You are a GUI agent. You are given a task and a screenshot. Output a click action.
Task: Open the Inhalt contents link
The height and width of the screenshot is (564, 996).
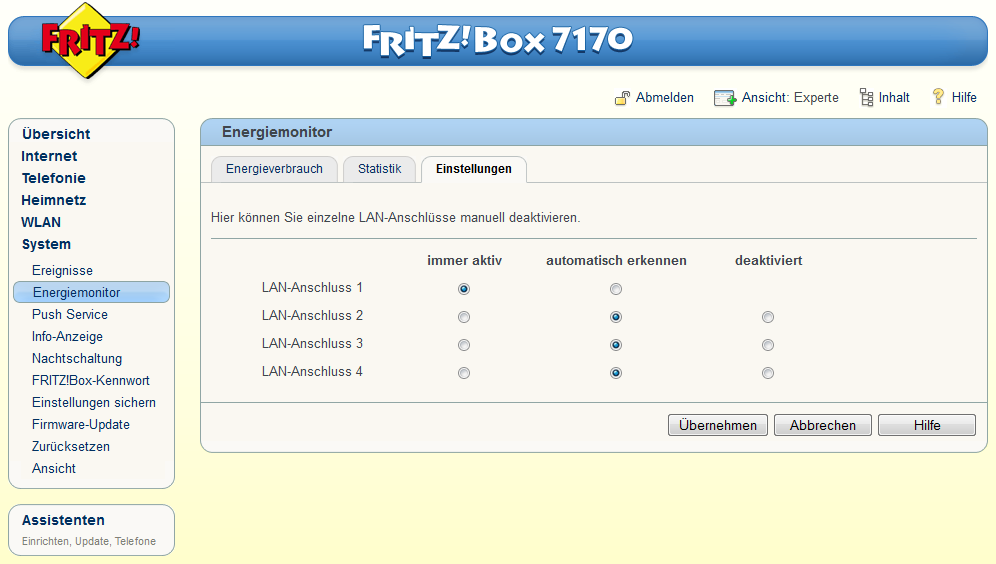tap(894, 98)
